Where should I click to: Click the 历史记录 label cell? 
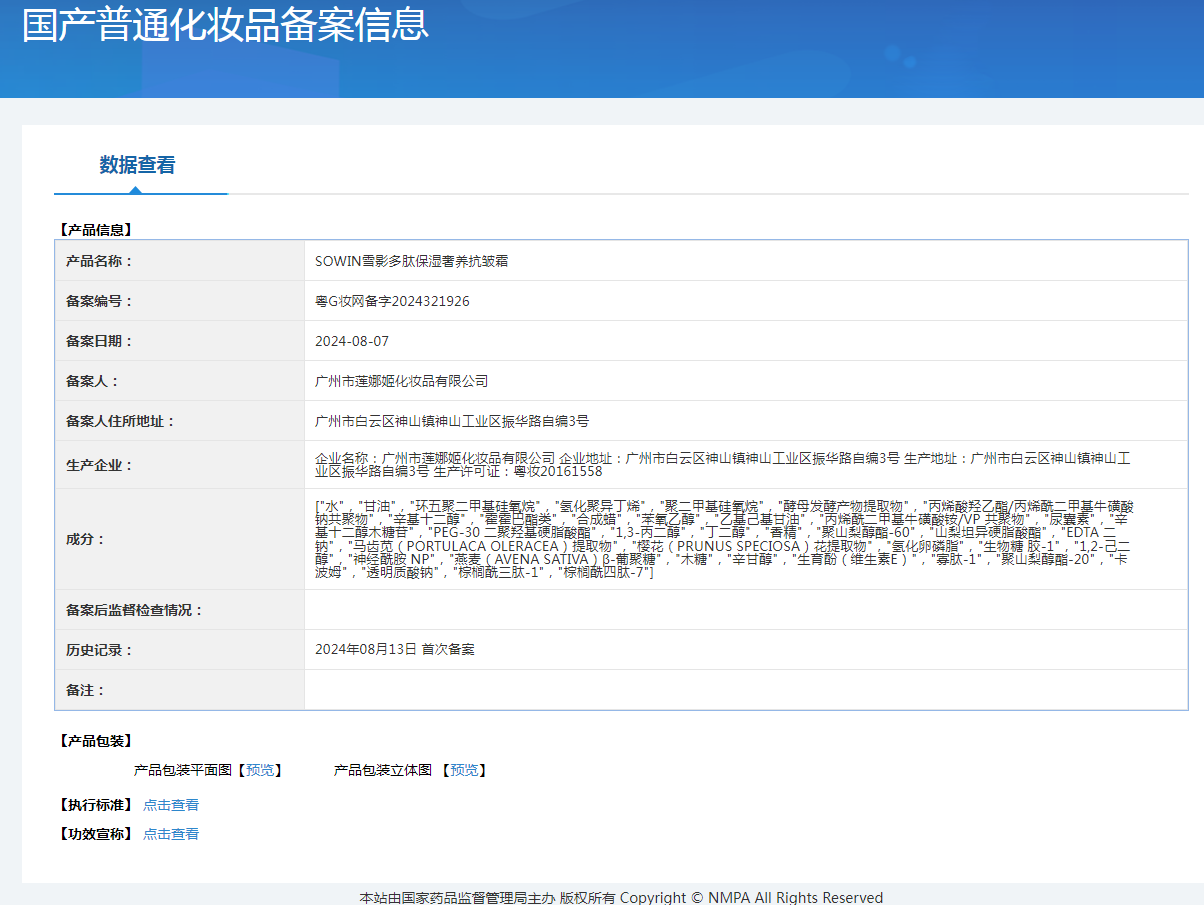tap(180, 650)
